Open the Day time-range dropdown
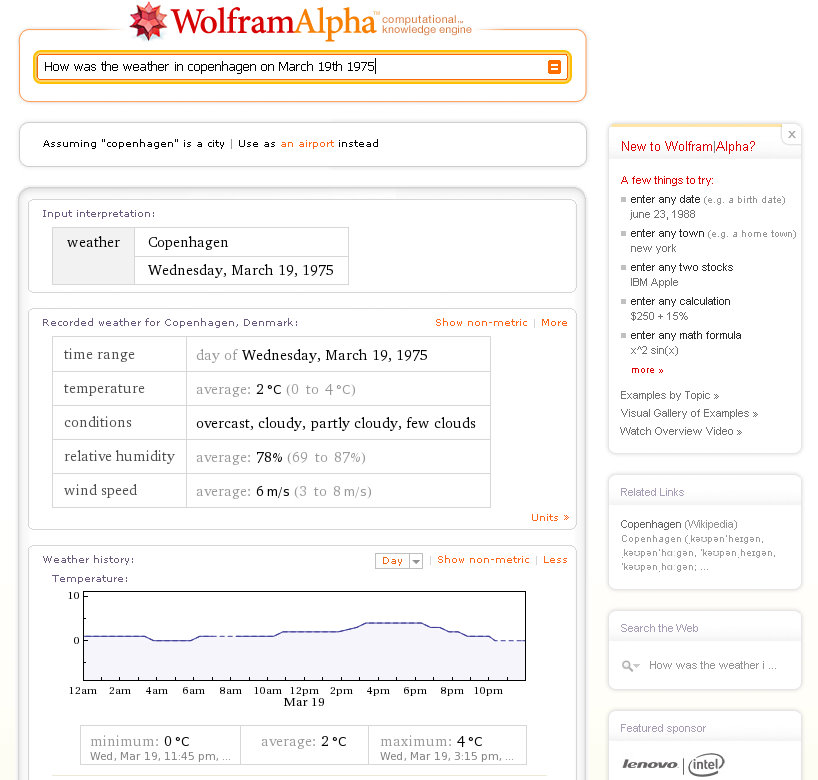Viewport: 818px width, 780px height. [x=399, y=560]
